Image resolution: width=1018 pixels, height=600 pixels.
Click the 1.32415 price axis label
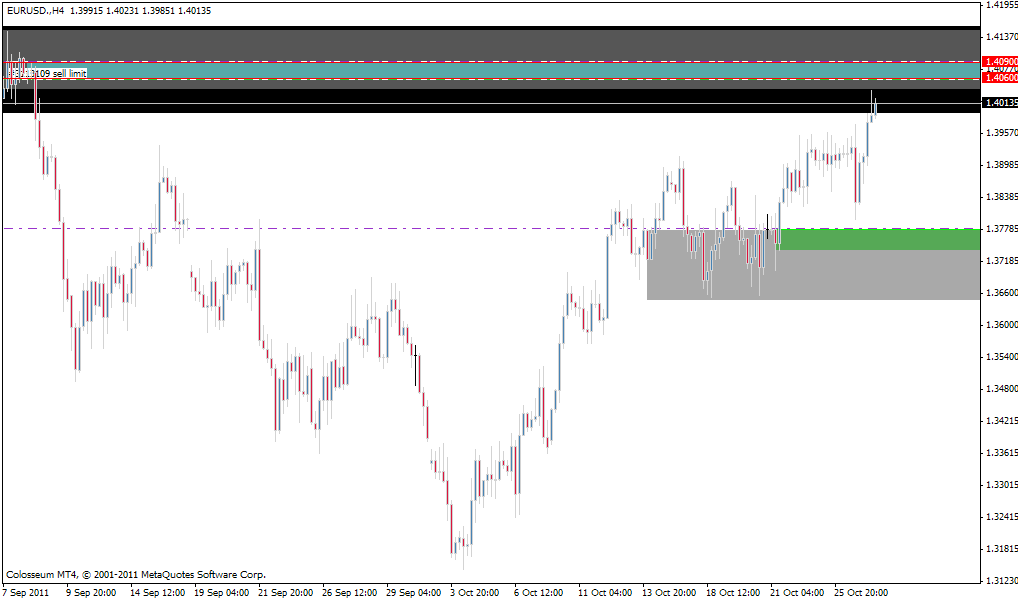[1002, 517]
